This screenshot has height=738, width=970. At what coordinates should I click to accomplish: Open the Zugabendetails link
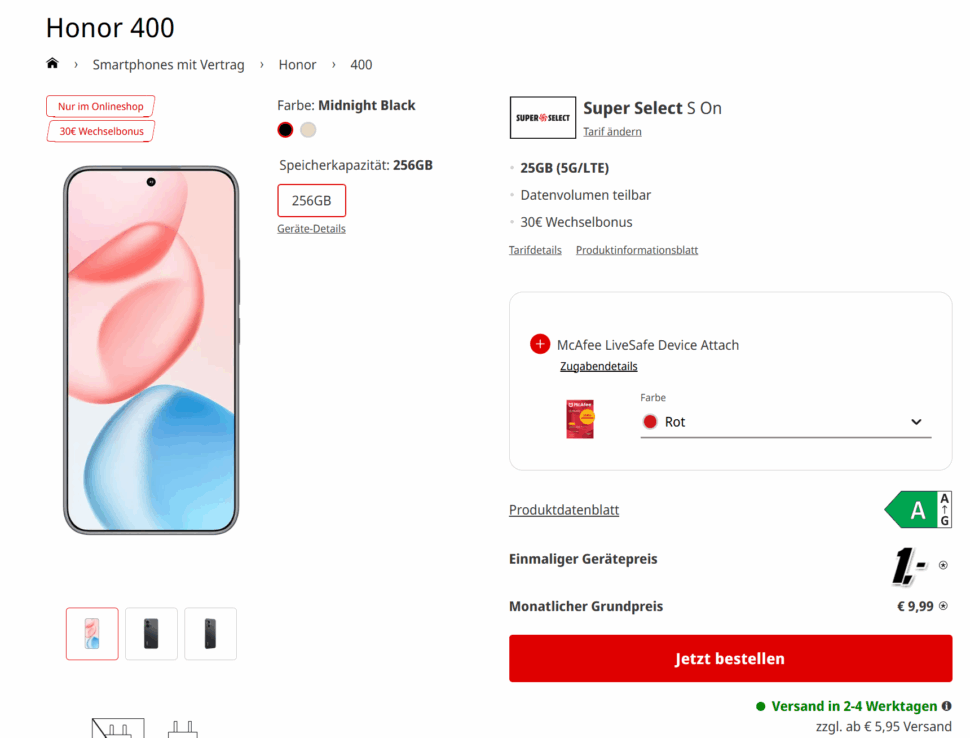(x=598, y=366)
